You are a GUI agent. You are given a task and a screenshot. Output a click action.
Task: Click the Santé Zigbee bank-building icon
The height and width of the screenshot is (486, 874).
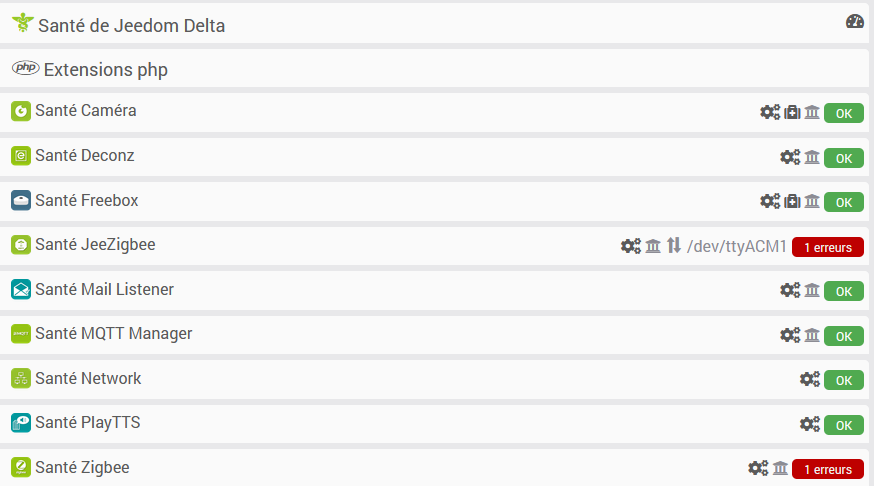pos(780,468)
